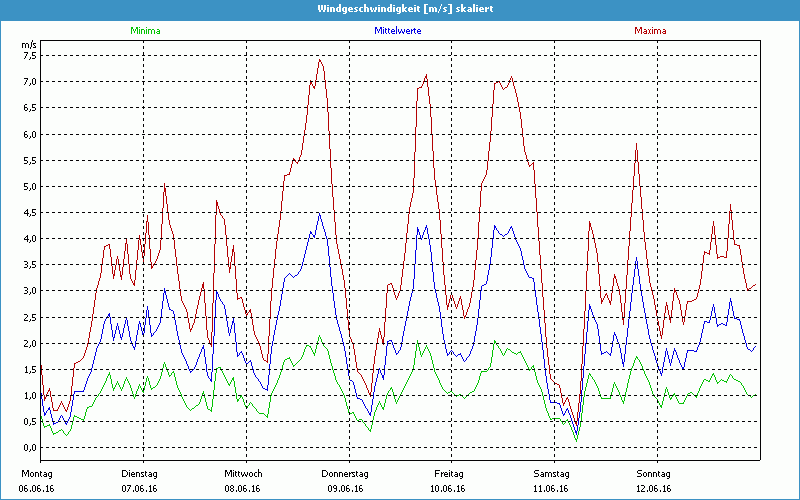
Task: Click the 6,5 y-axis value
Action: point(30,108)
